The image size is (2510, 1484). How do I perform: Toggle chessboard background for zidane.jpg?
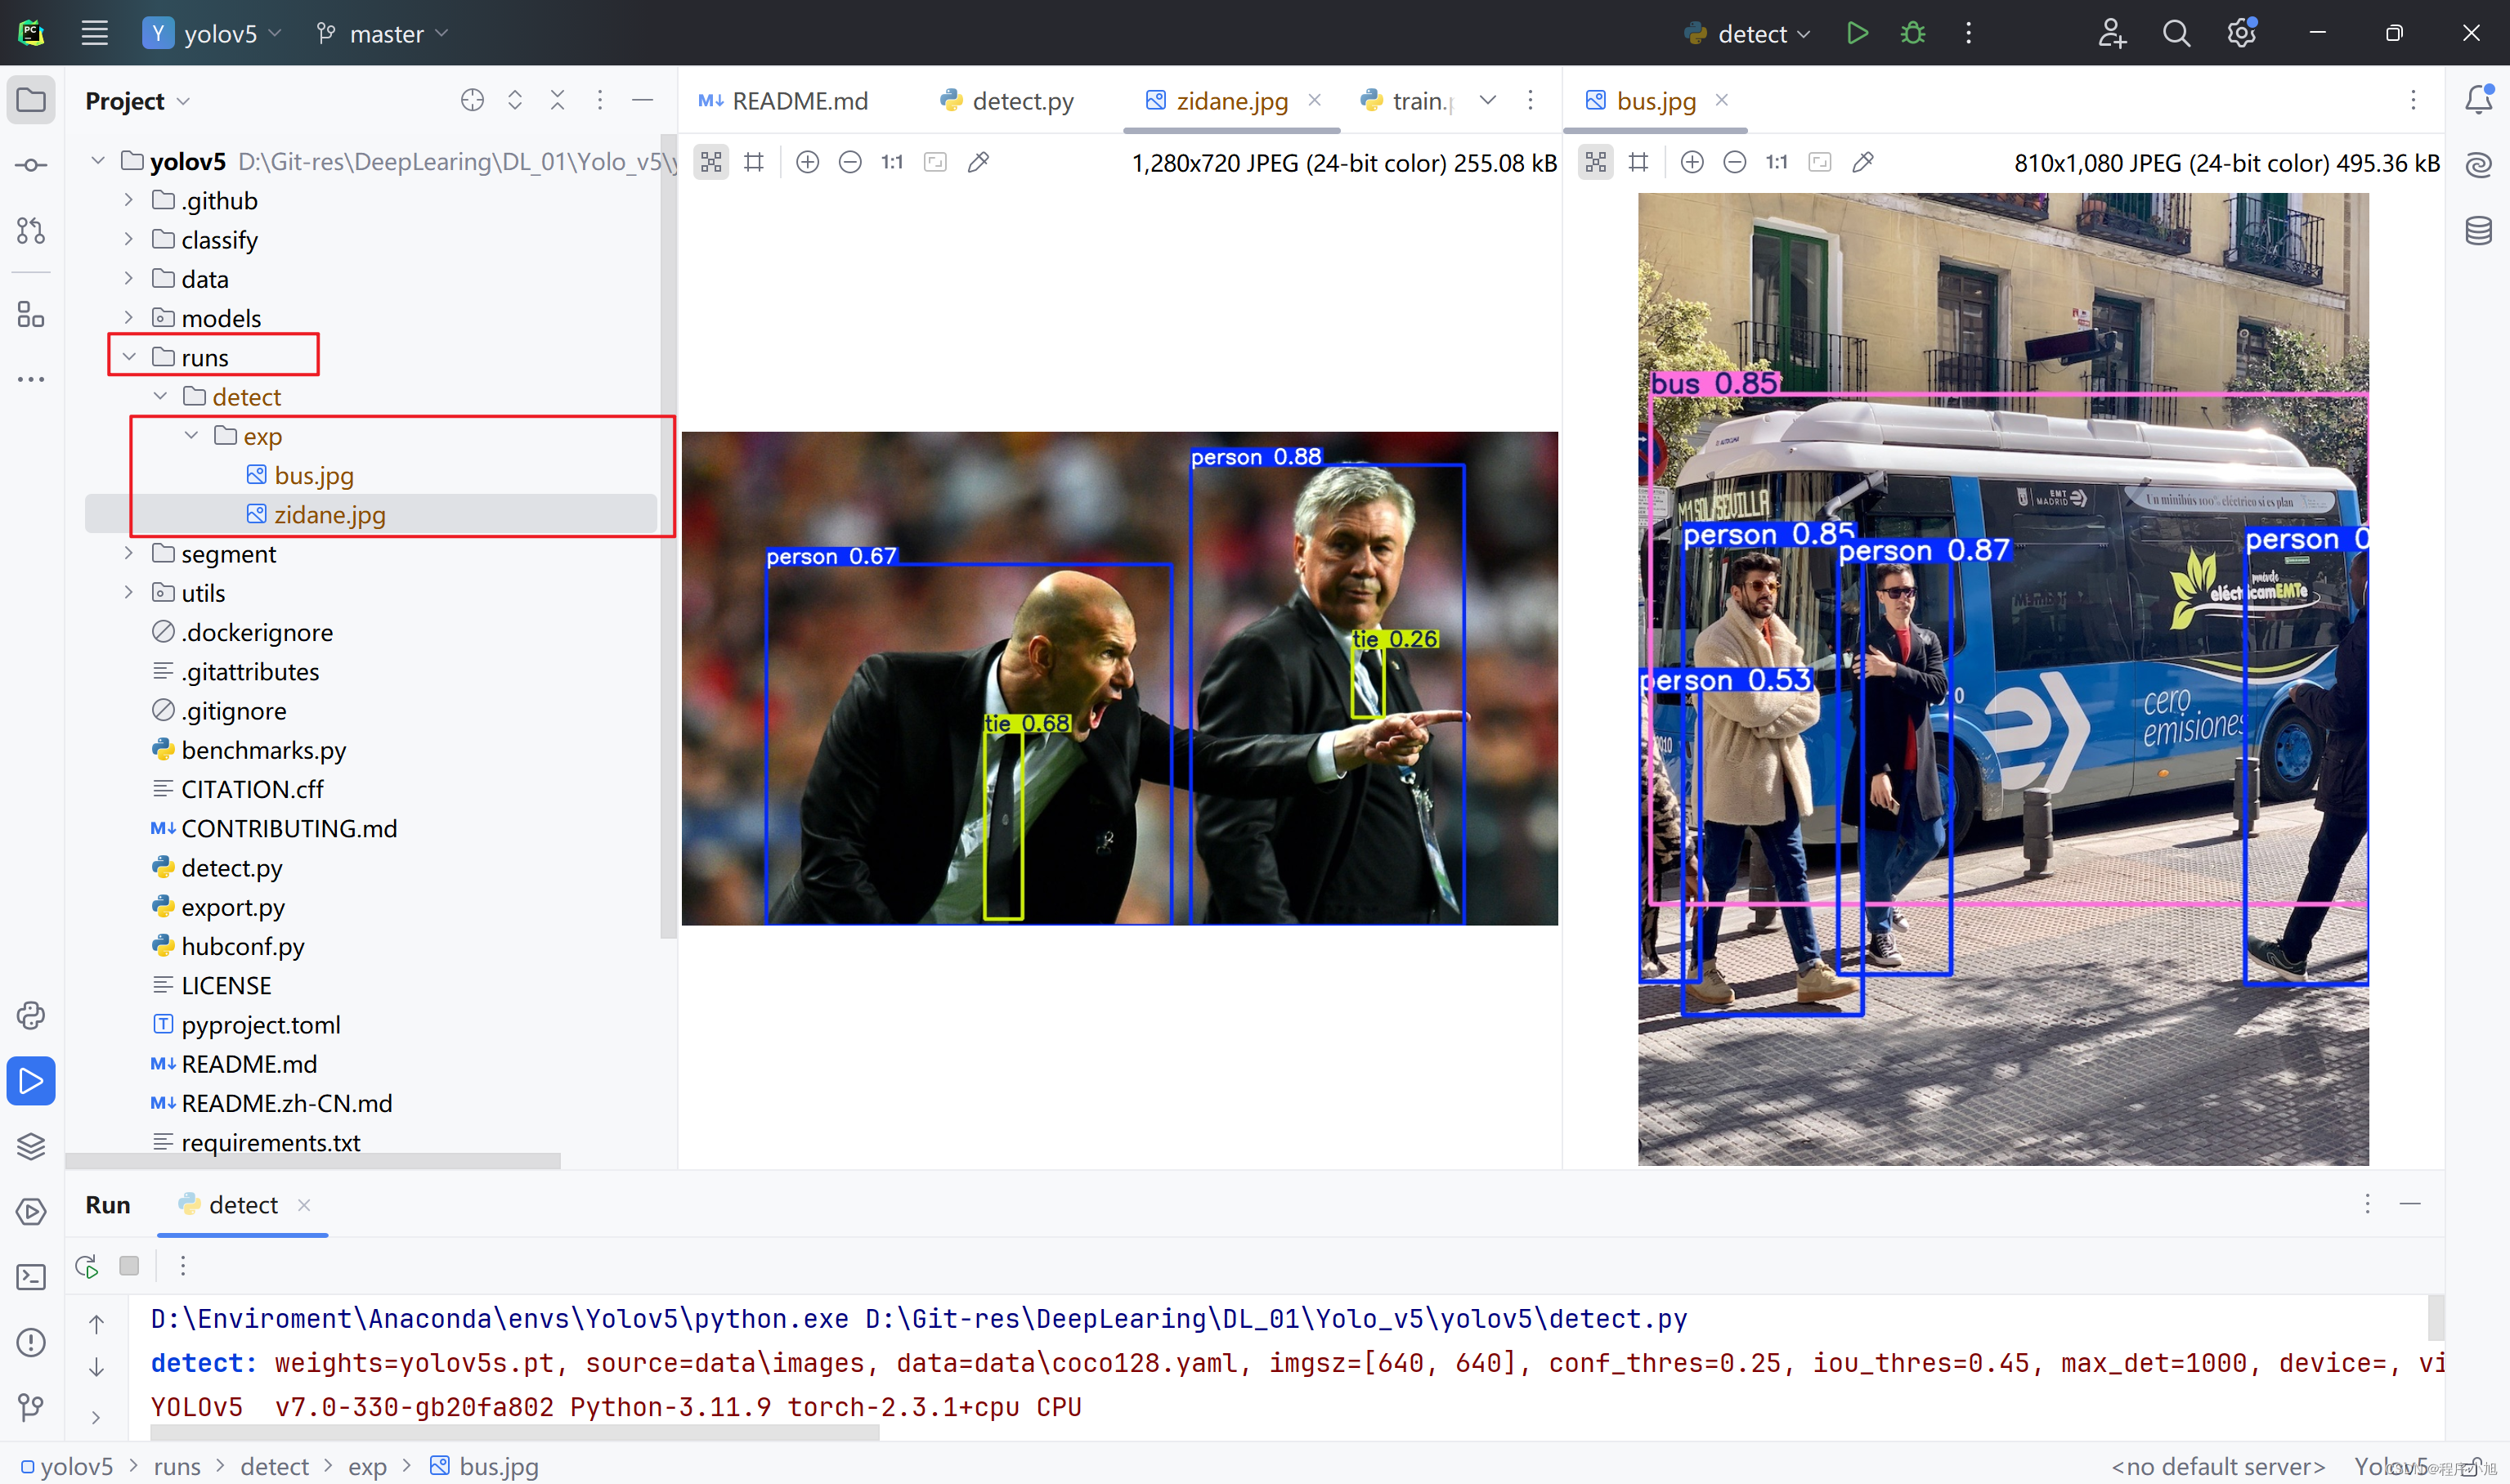click(x=711, y=162)
